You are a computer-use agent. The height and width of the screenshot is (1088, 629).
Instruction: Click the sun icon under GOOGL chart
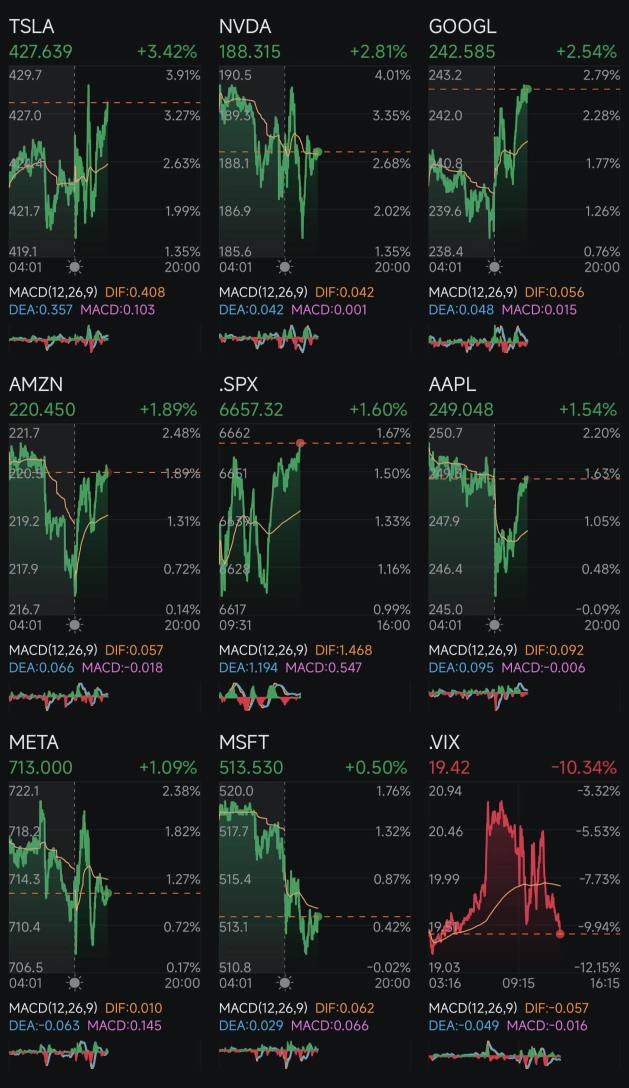pyautogui.click(x=494, y=267)
